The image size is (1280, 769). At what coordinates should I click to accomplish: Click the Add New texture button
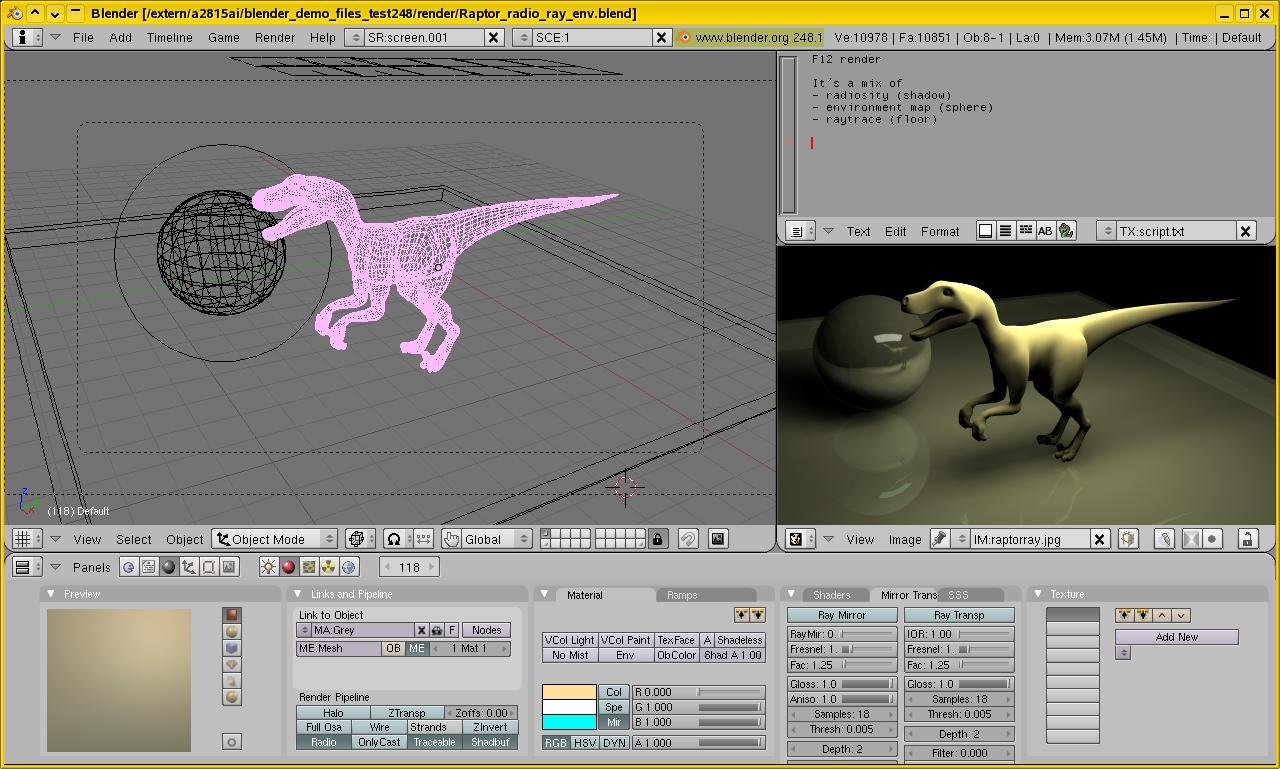click(x=1177, y=636)
